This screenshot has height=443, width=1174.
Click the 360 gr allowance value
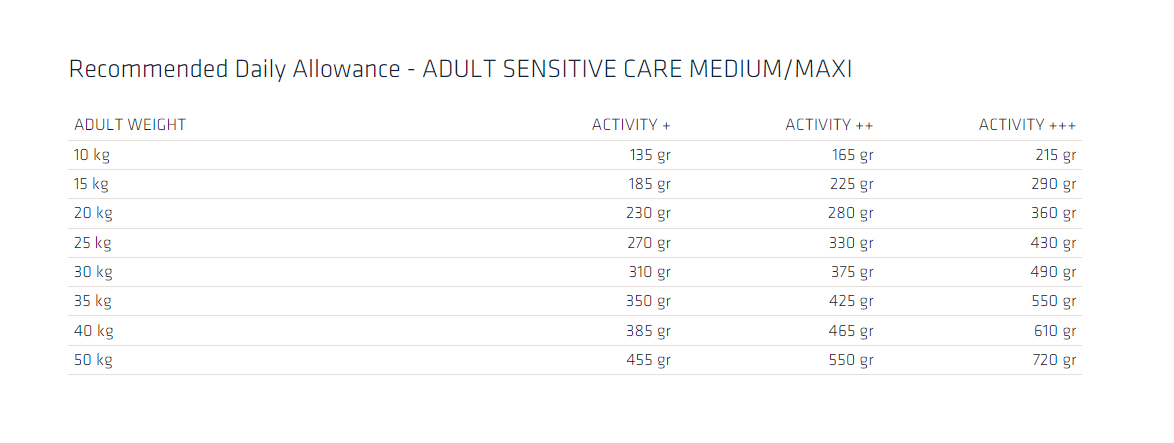click(x=1054, y=213)
